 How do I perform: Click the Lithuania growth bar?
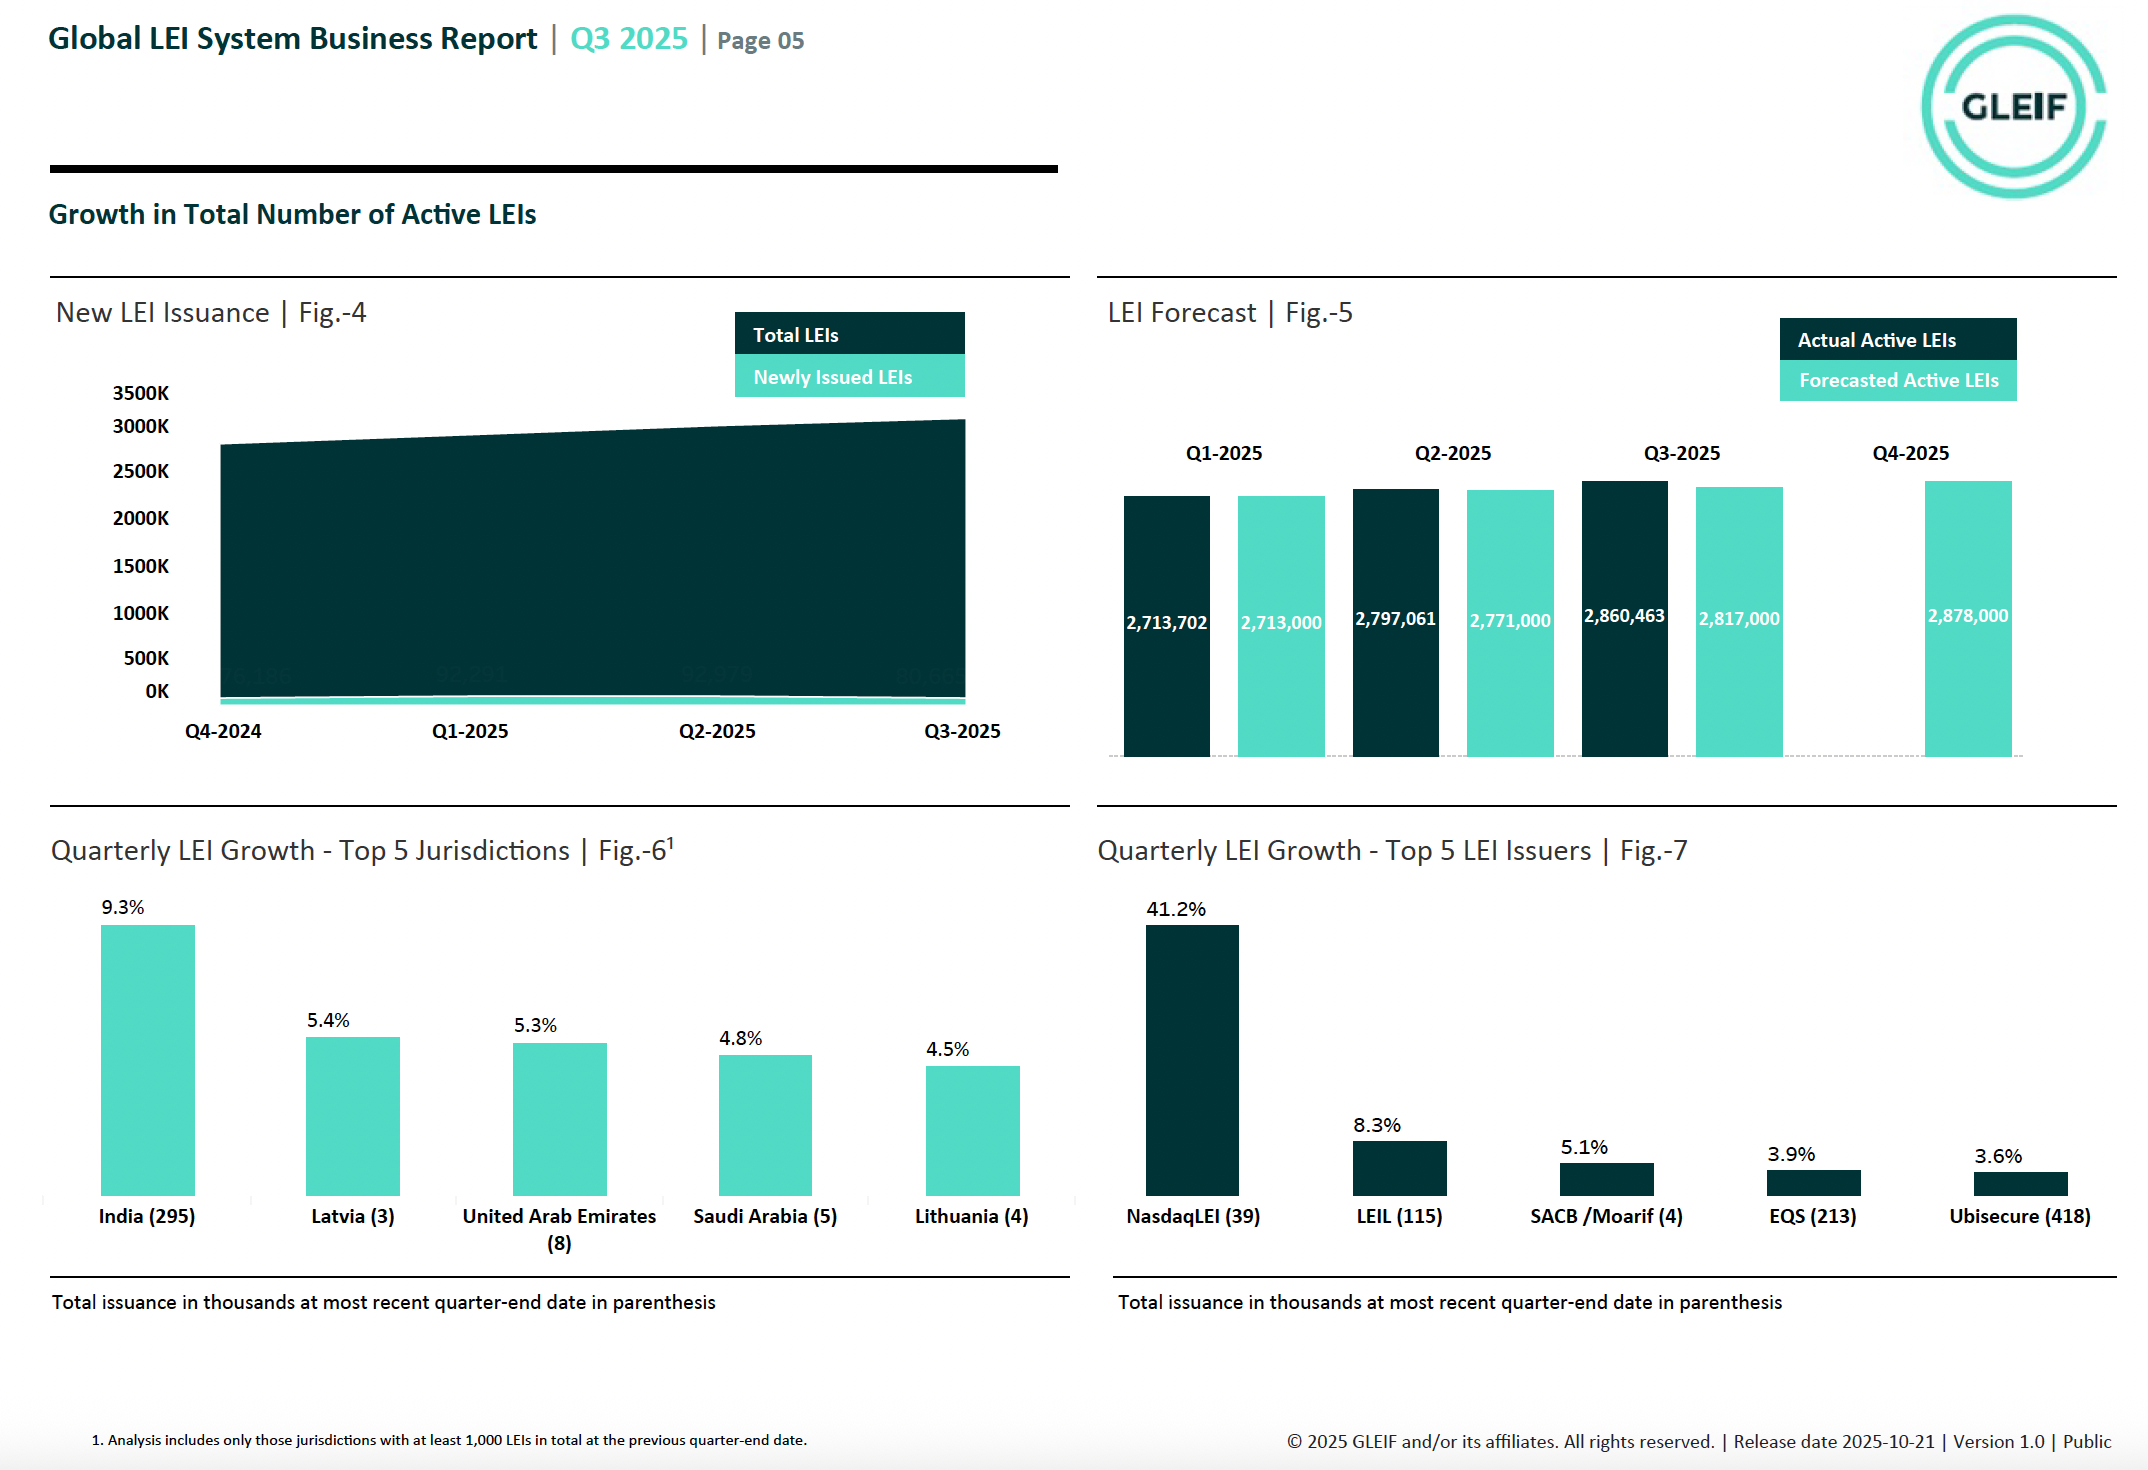click(972, 1130)
